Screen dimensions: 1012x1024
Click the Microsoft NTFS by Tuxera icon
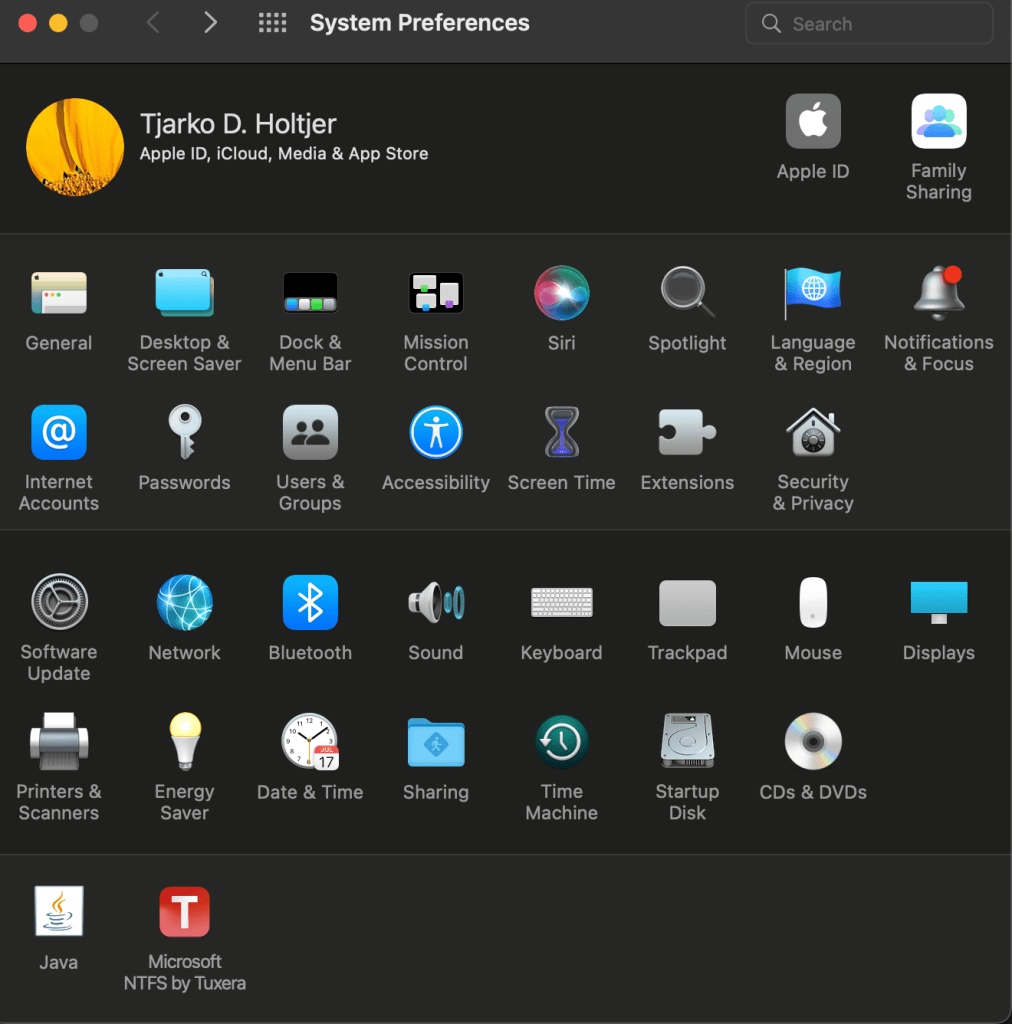tap(184, 913)
